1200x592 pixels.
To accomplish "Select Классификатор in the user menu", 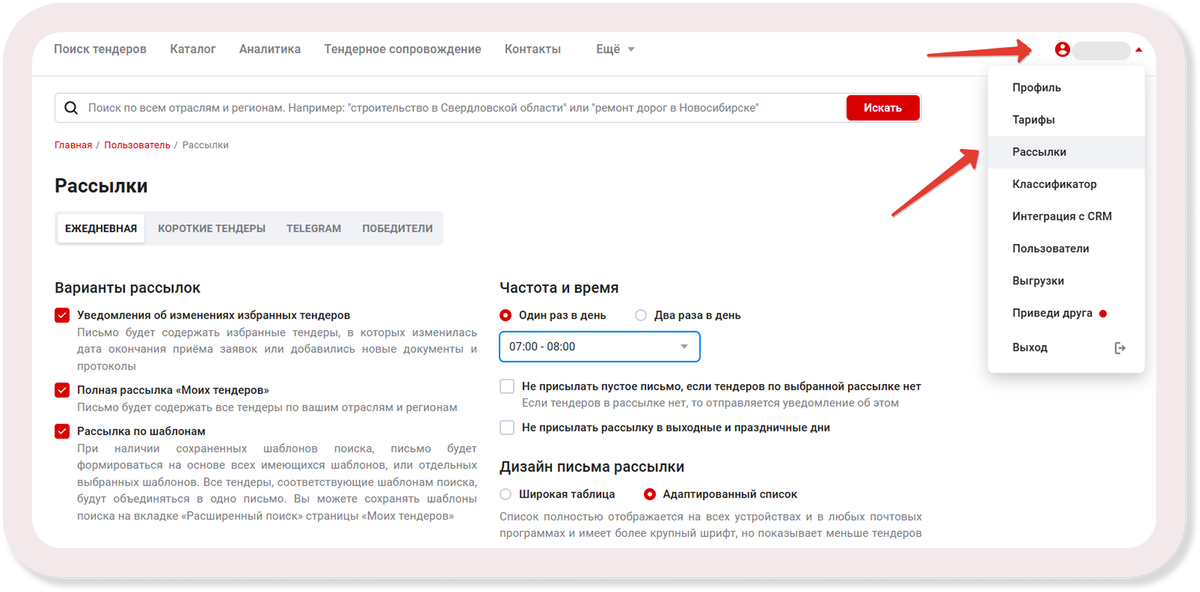I will (x=1066, y=184).
